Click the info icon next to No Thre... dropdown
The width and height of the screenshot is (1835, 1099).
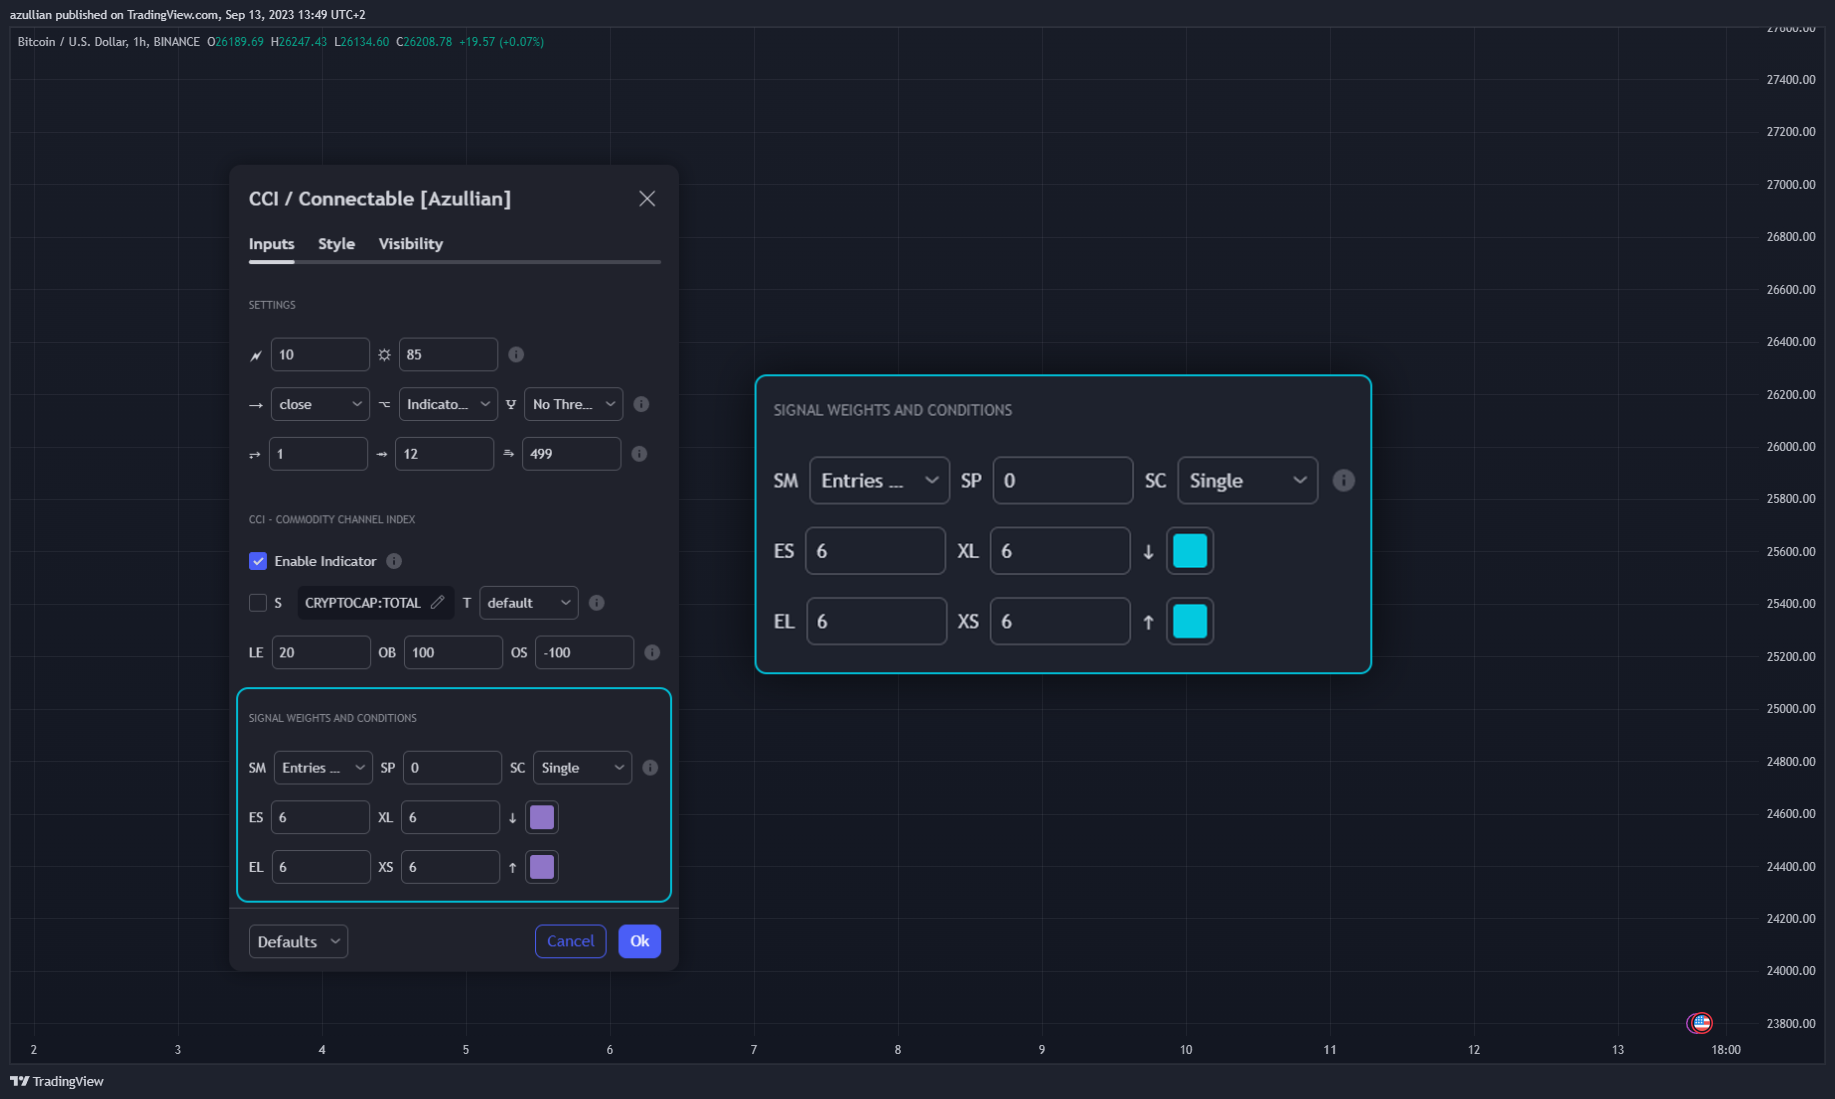(641, 404)
